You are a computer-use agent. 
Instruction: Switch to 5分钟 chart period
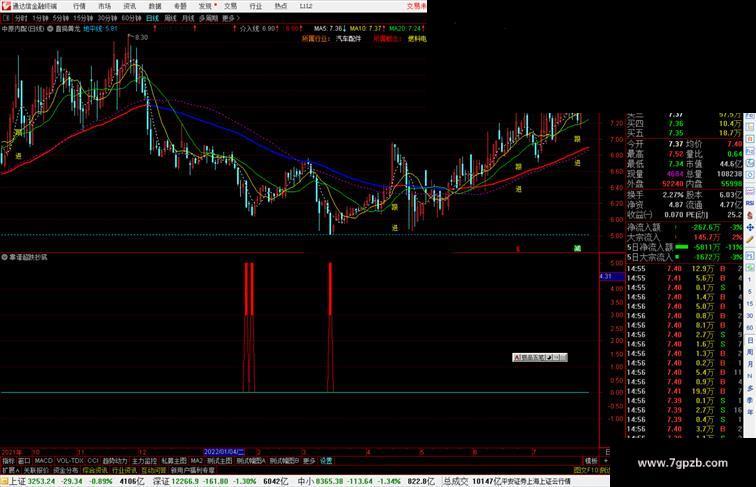coord(61,18)
